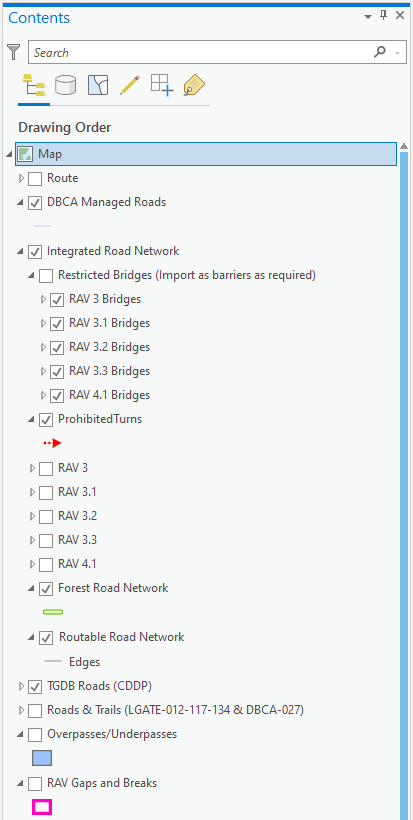Open List By Editing pencil icon
This screenshot has height=820, width=413.
point(130,85)
